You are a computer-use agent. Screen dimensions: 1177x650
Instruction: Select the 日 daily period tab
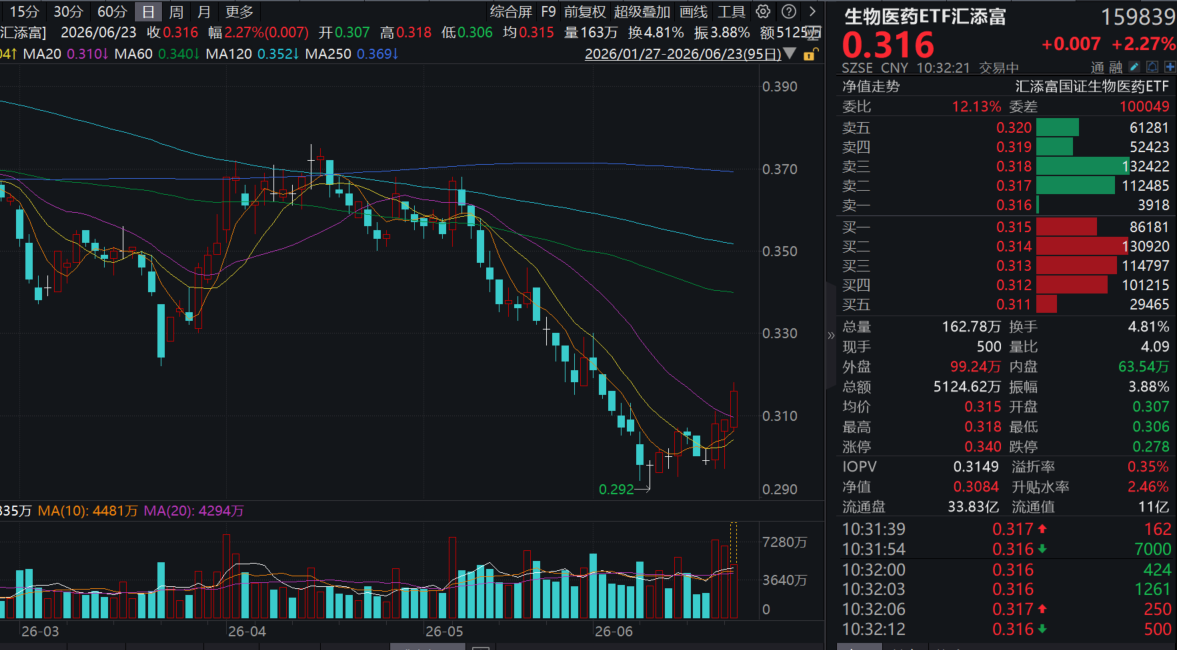pyautogui.click(x=148, y=11)
